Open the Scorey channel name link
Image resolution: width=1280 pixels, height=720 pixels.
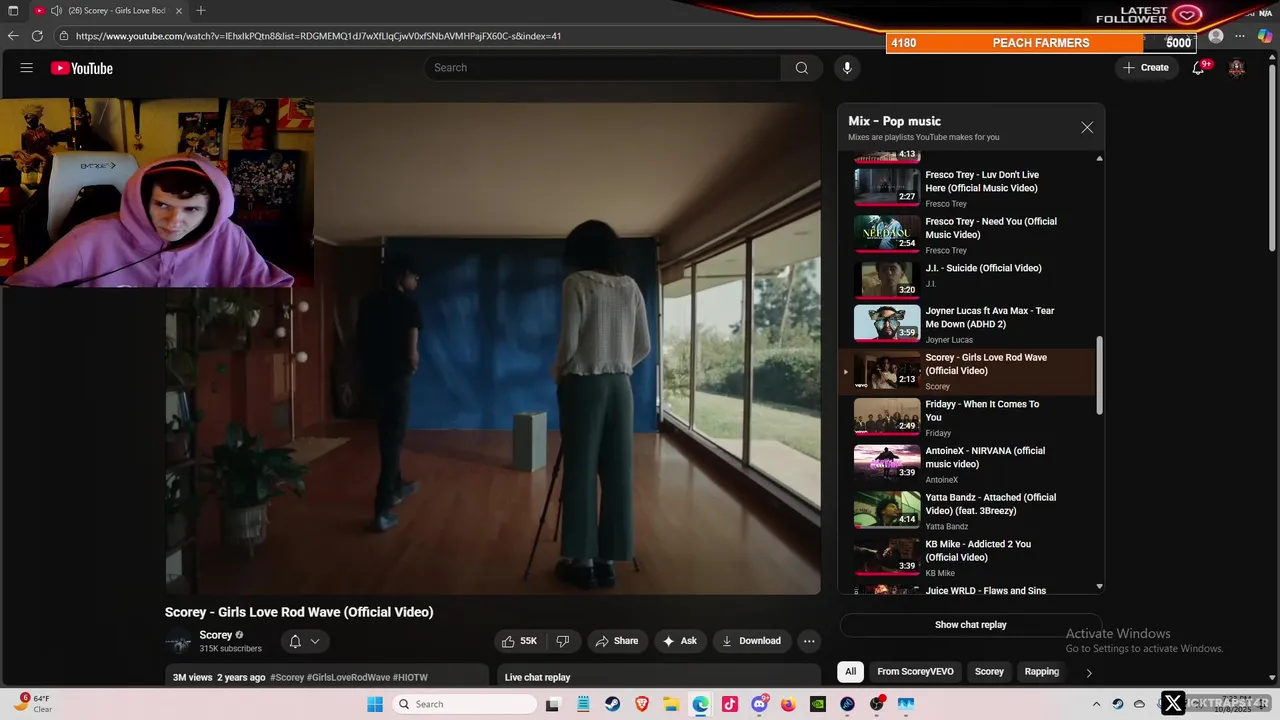coord(216,635)
